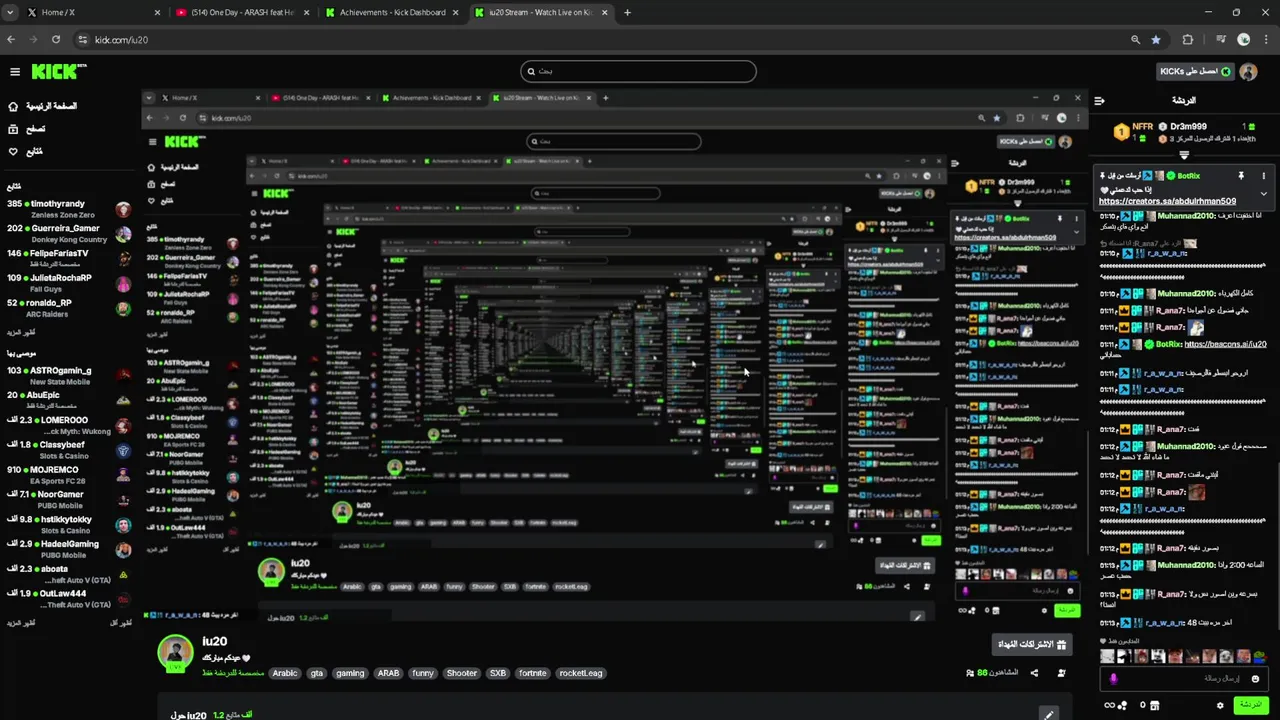
Task: Select the fortnite stream tag
Action: click(533, 673)
